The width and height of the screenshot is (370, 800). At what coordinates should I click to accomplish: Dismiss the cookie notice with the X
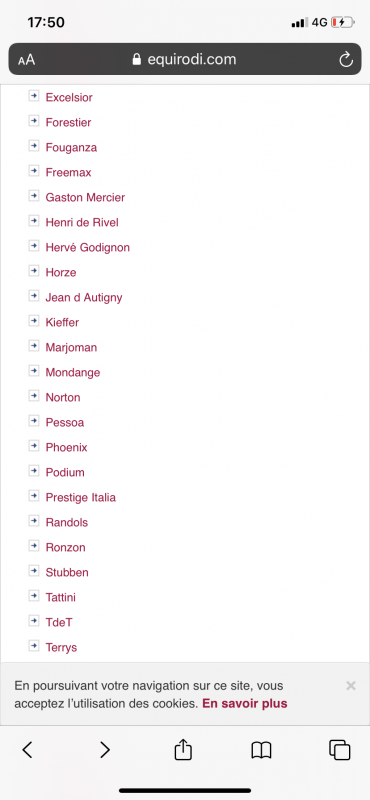pyautogui.click(x=351, y=686)
